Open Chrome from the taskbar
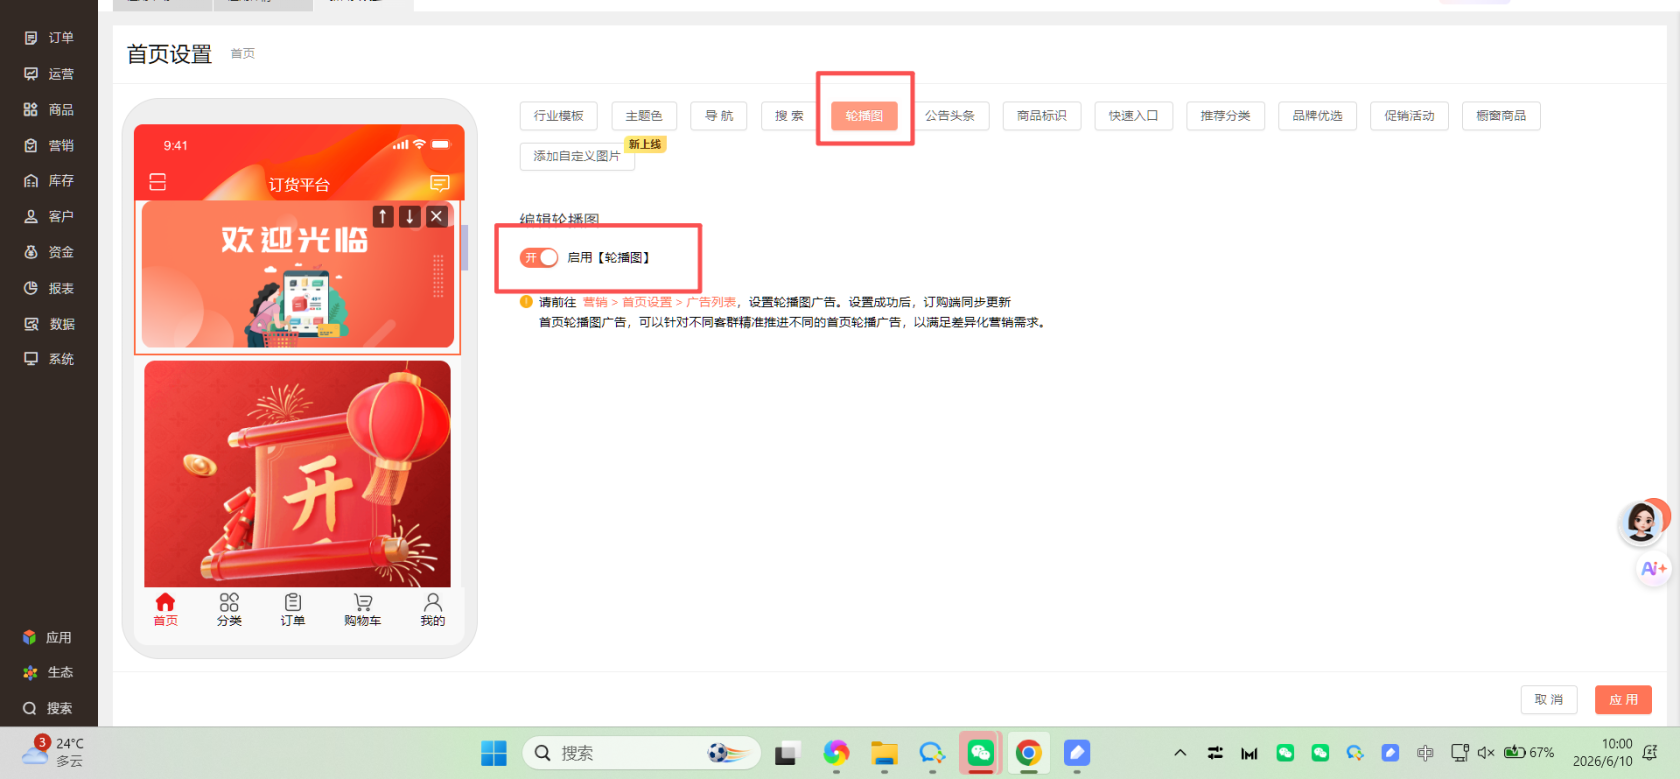The width and height of the screenshot is (1680, 779). [1028, 753]
